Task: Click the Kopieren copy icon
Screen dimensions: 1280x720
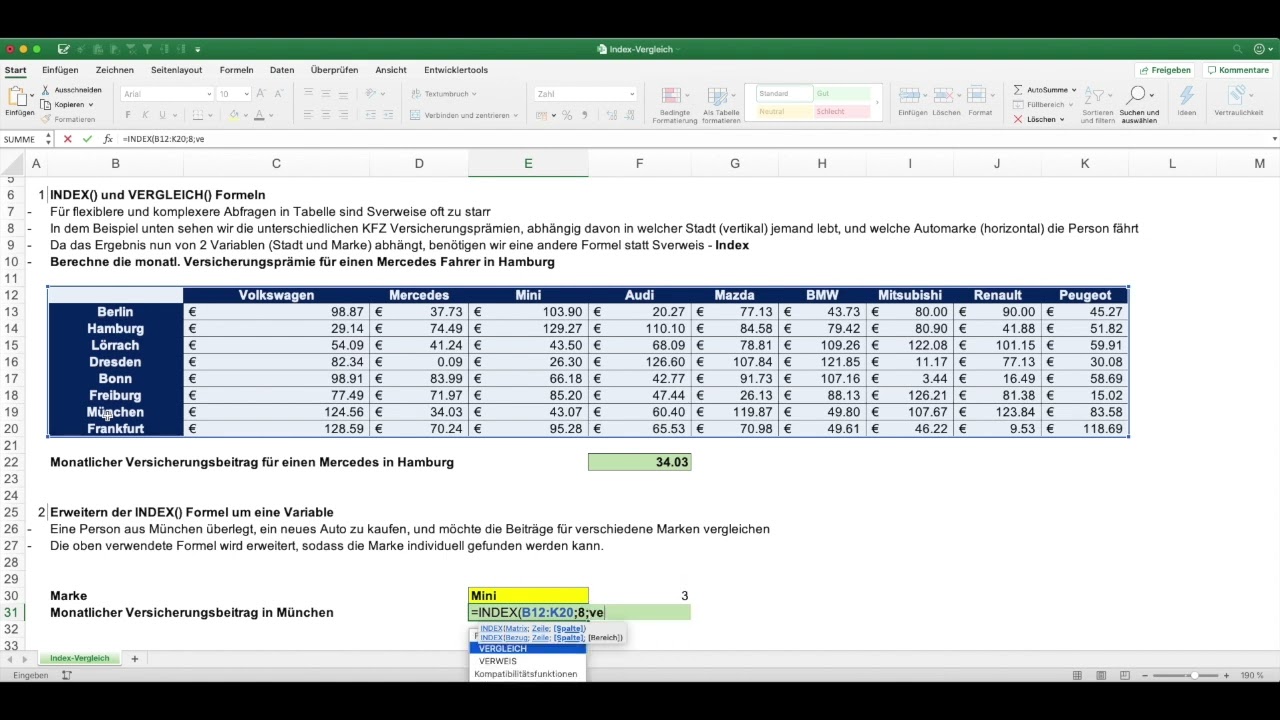Action: coord(46,104)
